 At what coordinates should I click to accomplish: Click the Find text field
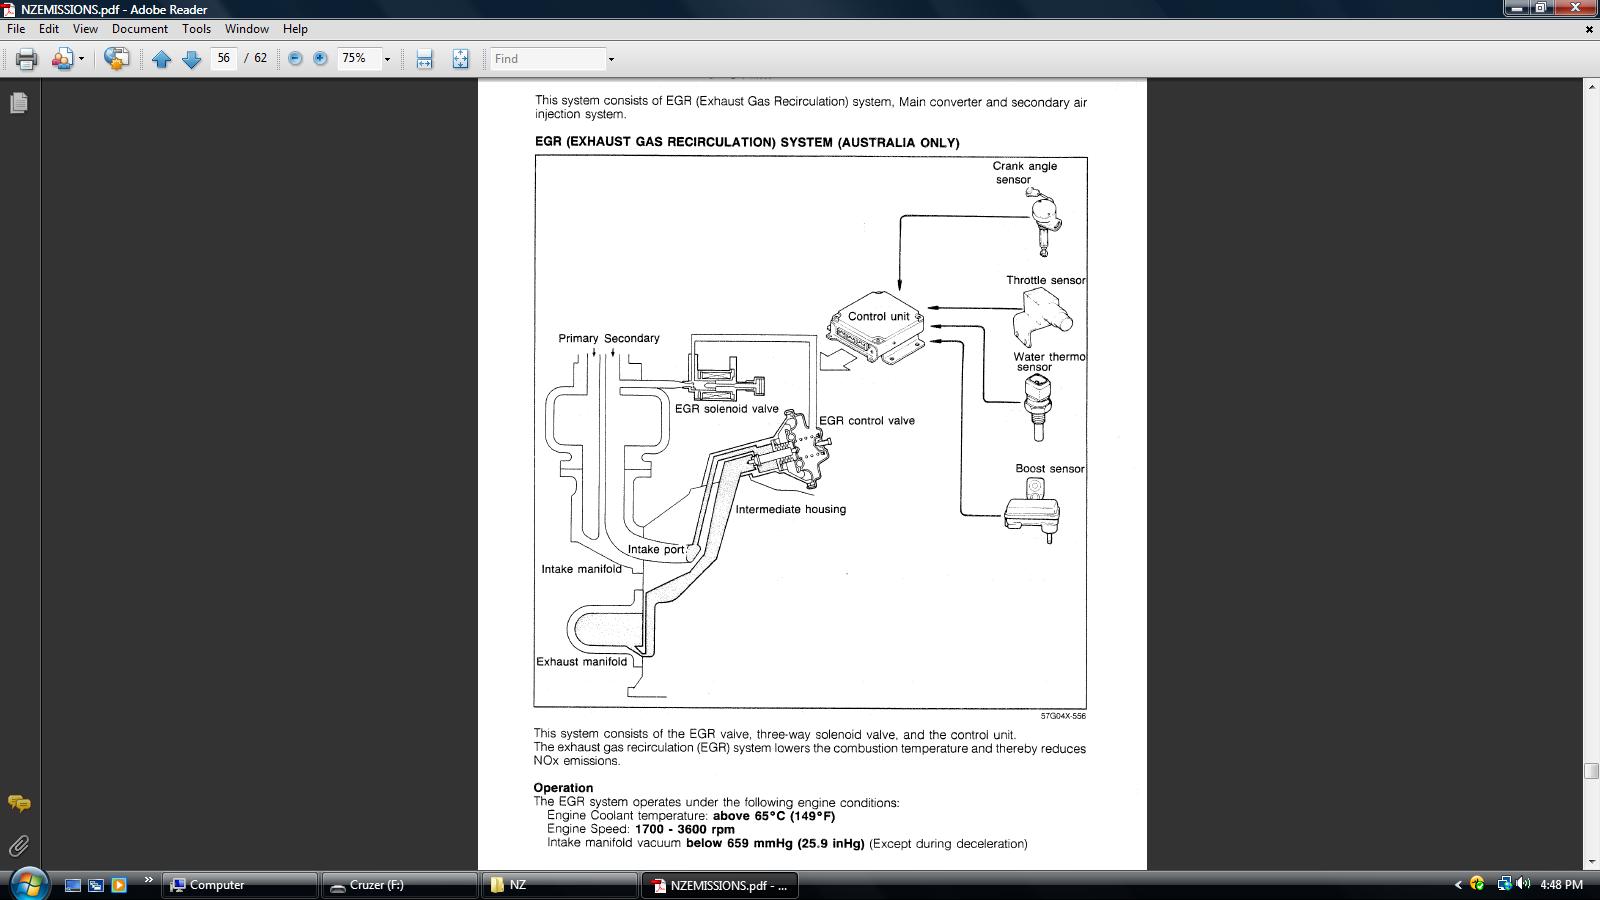548,59
